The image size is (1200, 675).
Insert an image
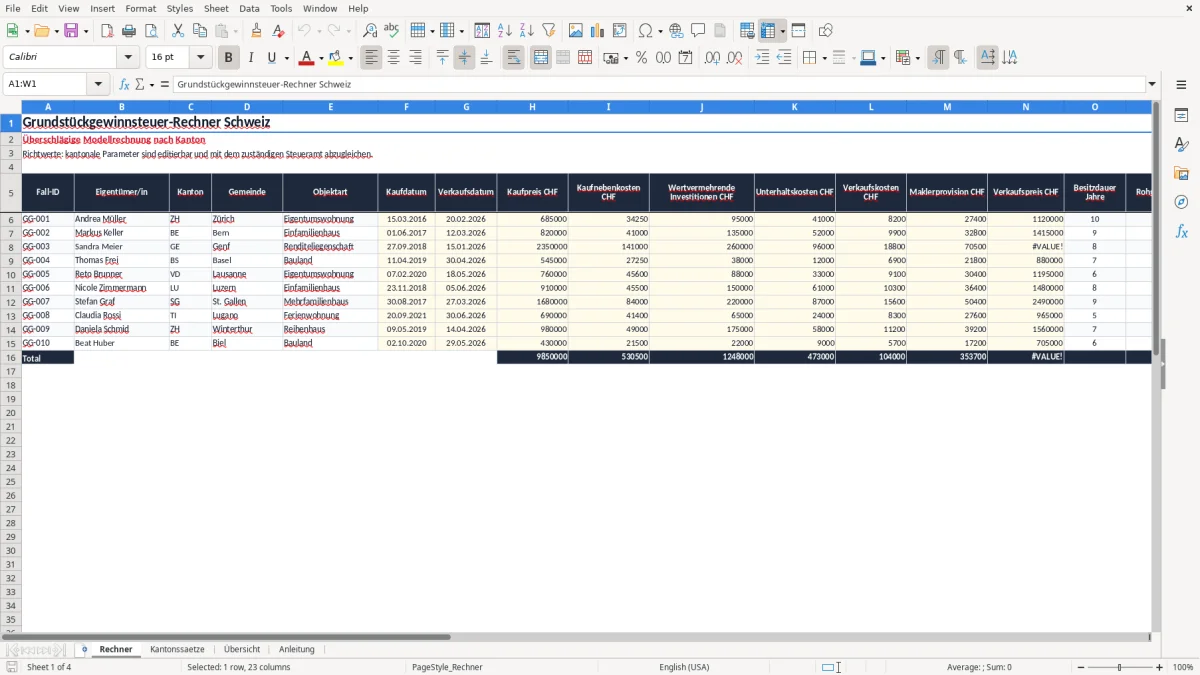click(x=576, y=31)
